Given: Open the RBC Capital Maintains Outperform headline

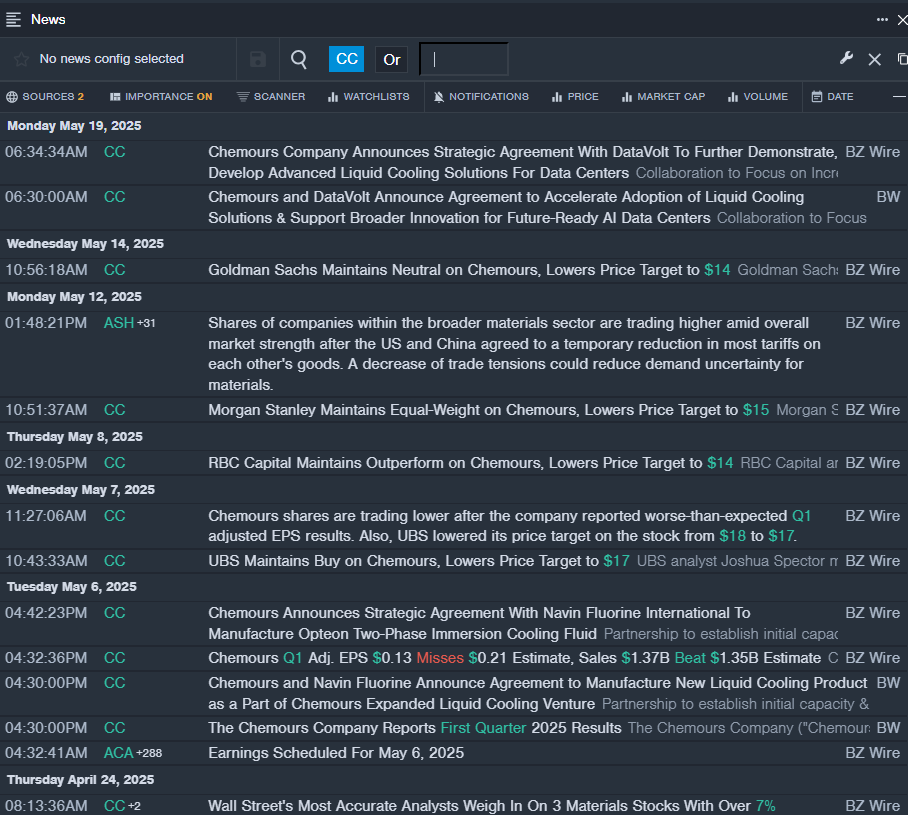Looking at the screenshot, I should click(471, 463).
